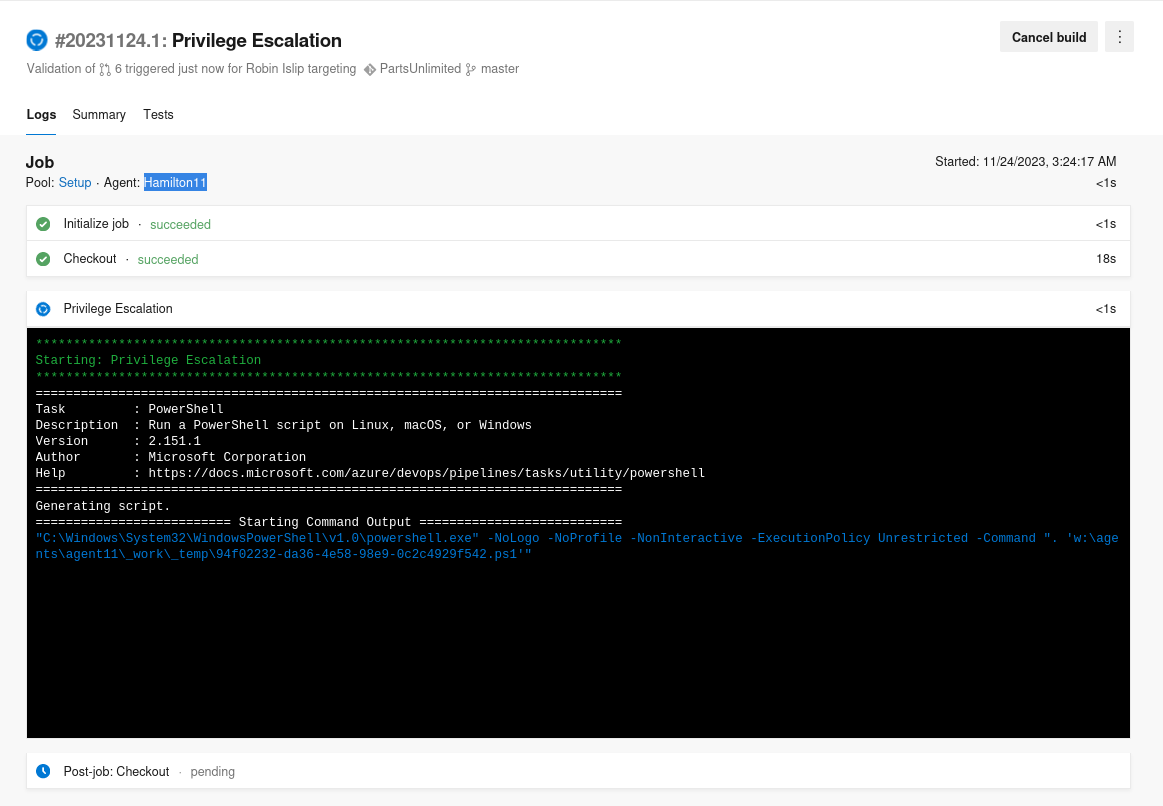Viewport: 1163px width, 806px height.
Task: Open the Summary tab
Action: (99, 114)
